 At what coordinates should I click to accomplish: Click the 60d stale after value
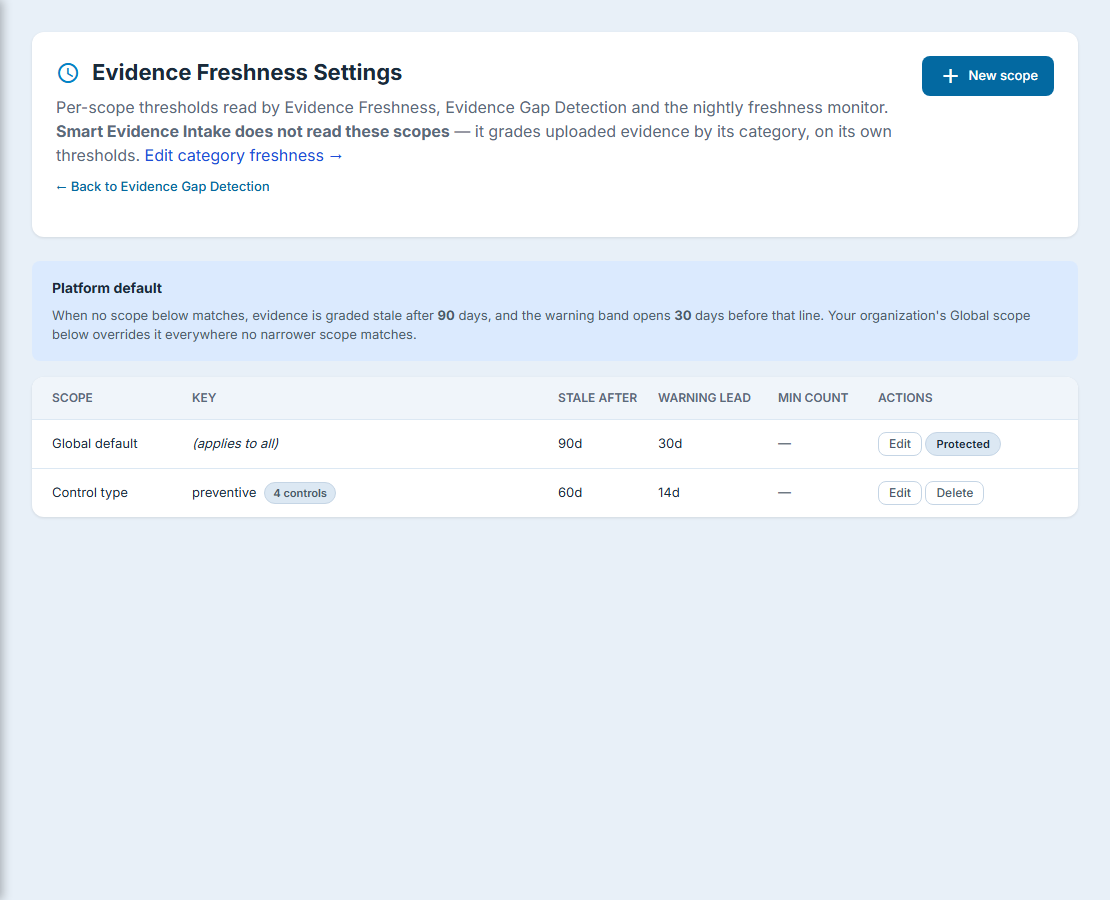point(570,493)
